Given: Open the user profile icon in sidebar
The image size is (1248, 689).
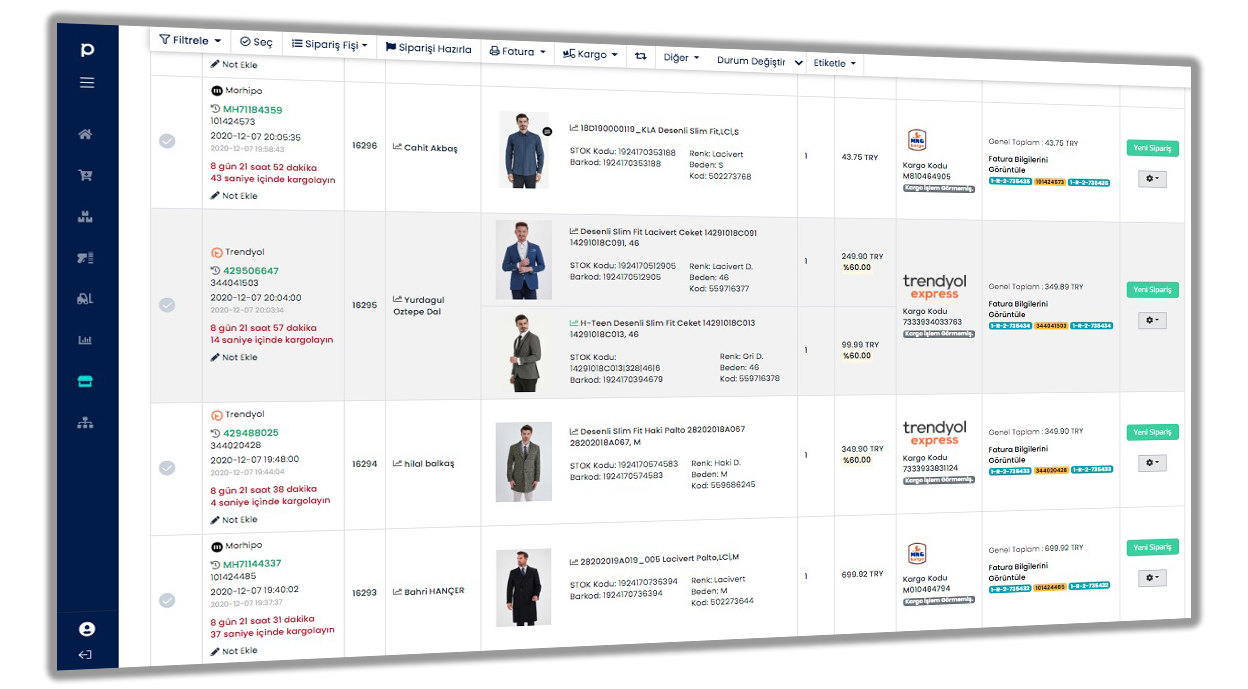Looking at the screenshot, I should 86,629.
